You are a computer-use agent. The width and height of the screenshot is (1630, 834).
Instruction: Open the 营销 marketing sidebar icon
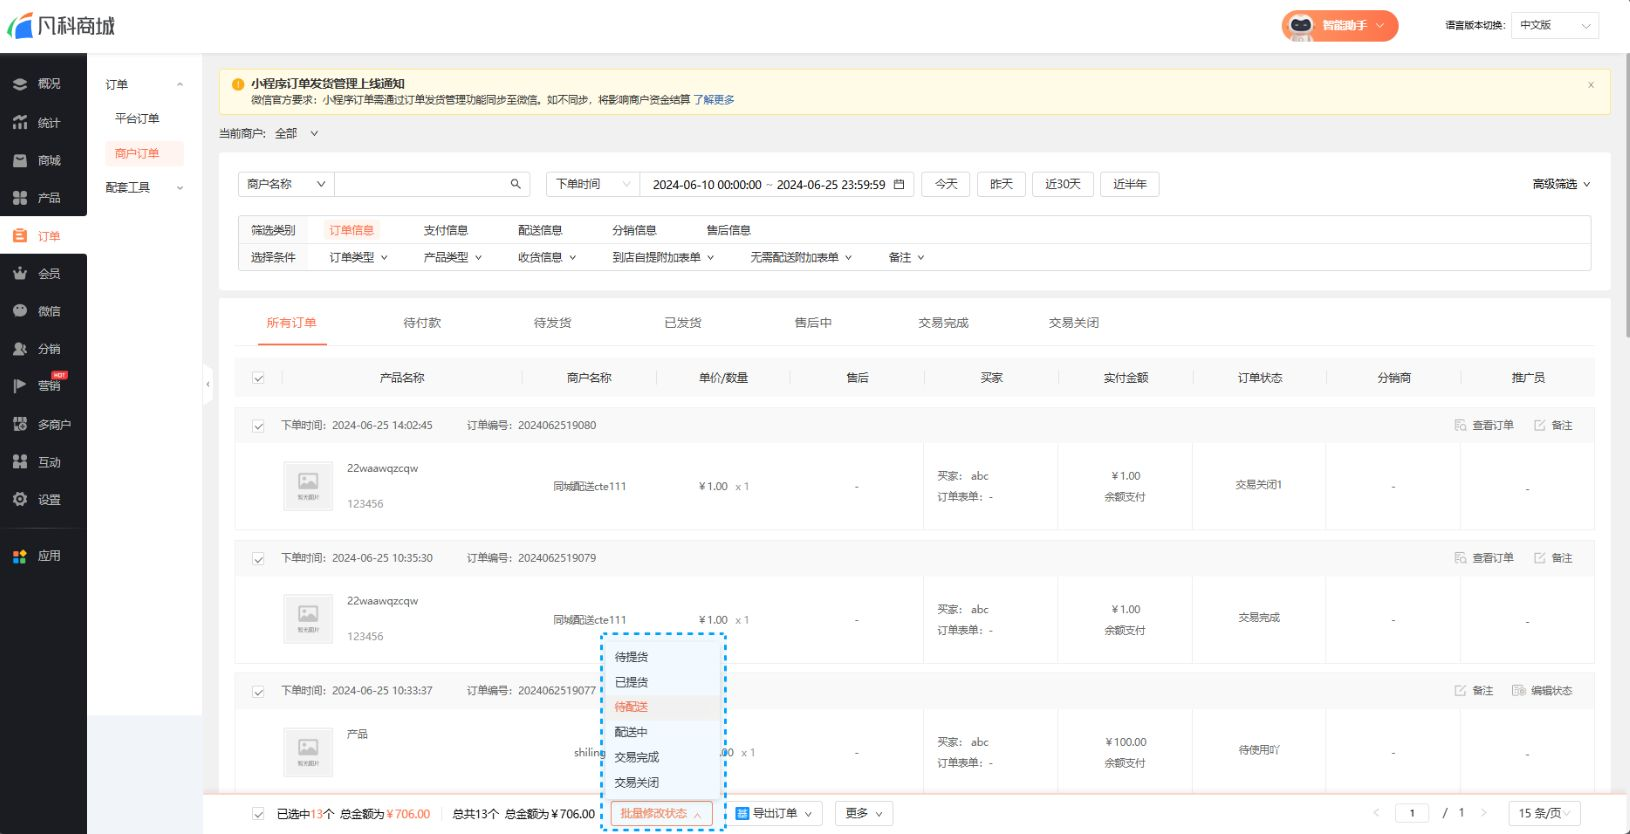point(20,386)
